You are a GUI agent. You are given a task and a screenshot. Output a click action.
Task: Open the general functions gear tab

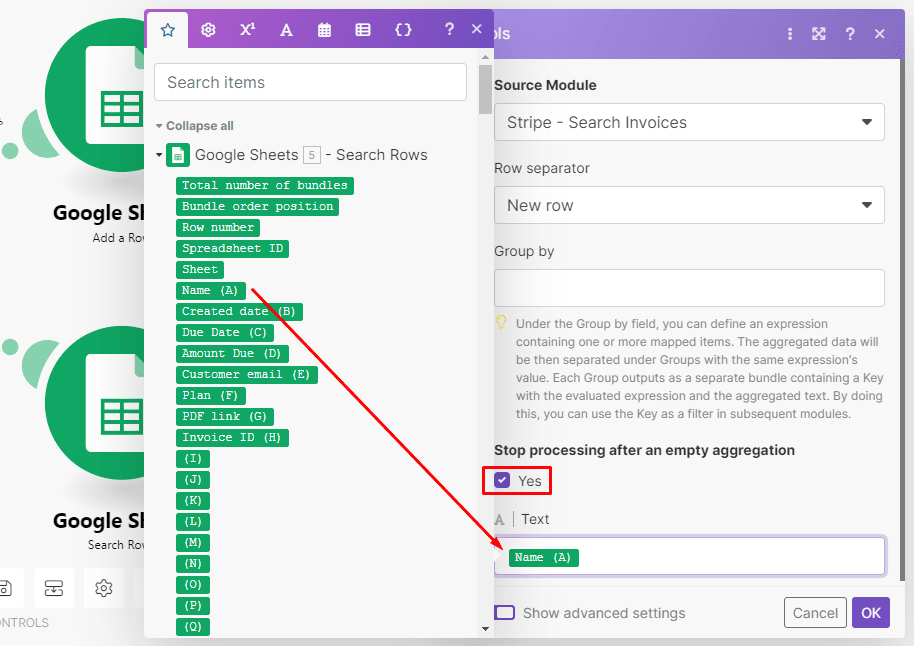coord(208,30)
